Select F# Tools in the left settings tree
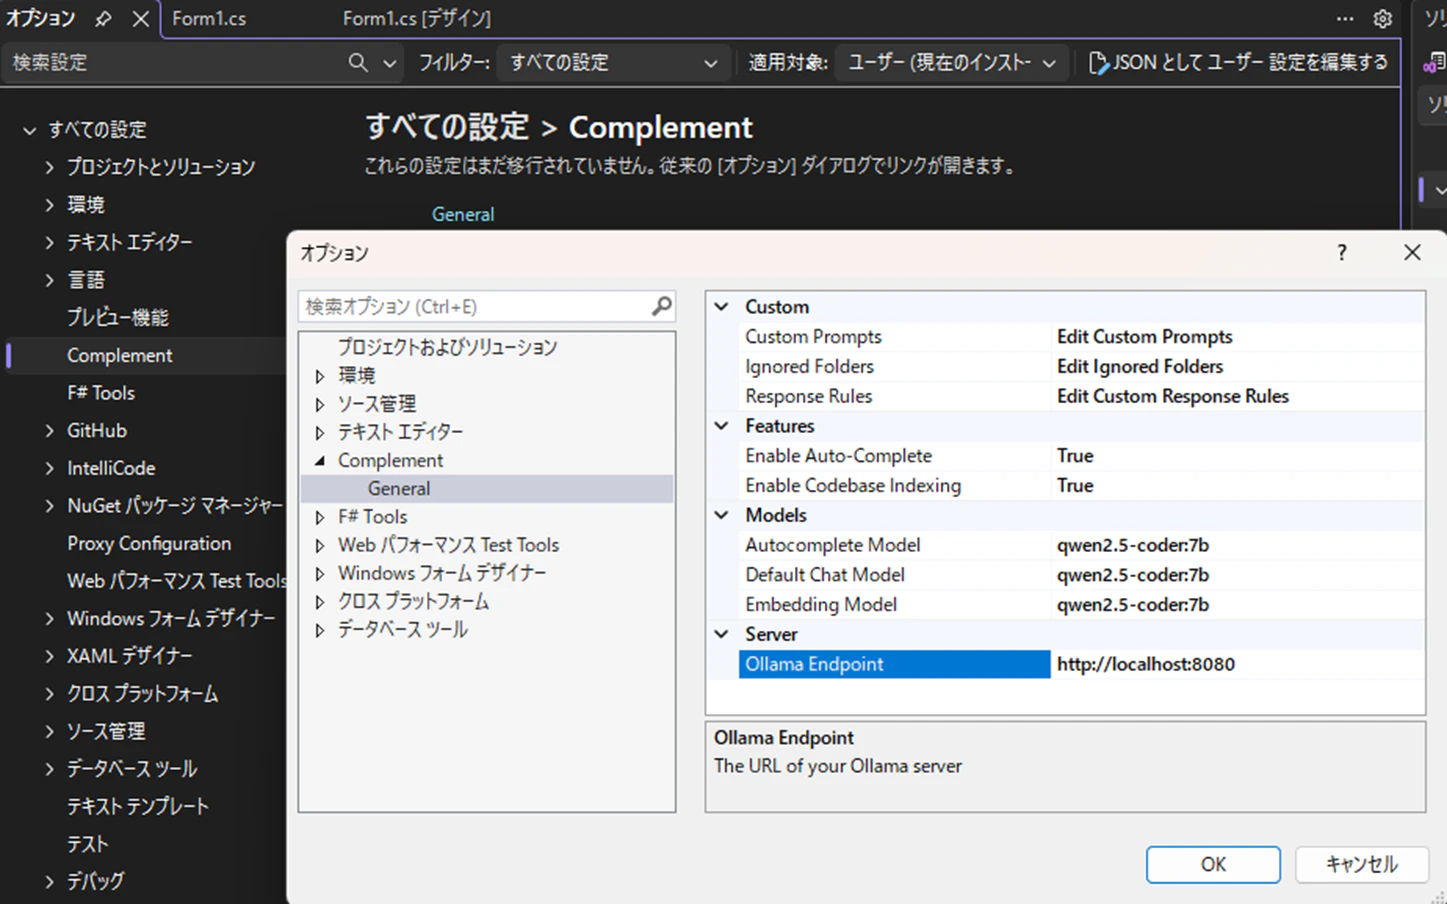1447x904 pixels. (101, 393)
